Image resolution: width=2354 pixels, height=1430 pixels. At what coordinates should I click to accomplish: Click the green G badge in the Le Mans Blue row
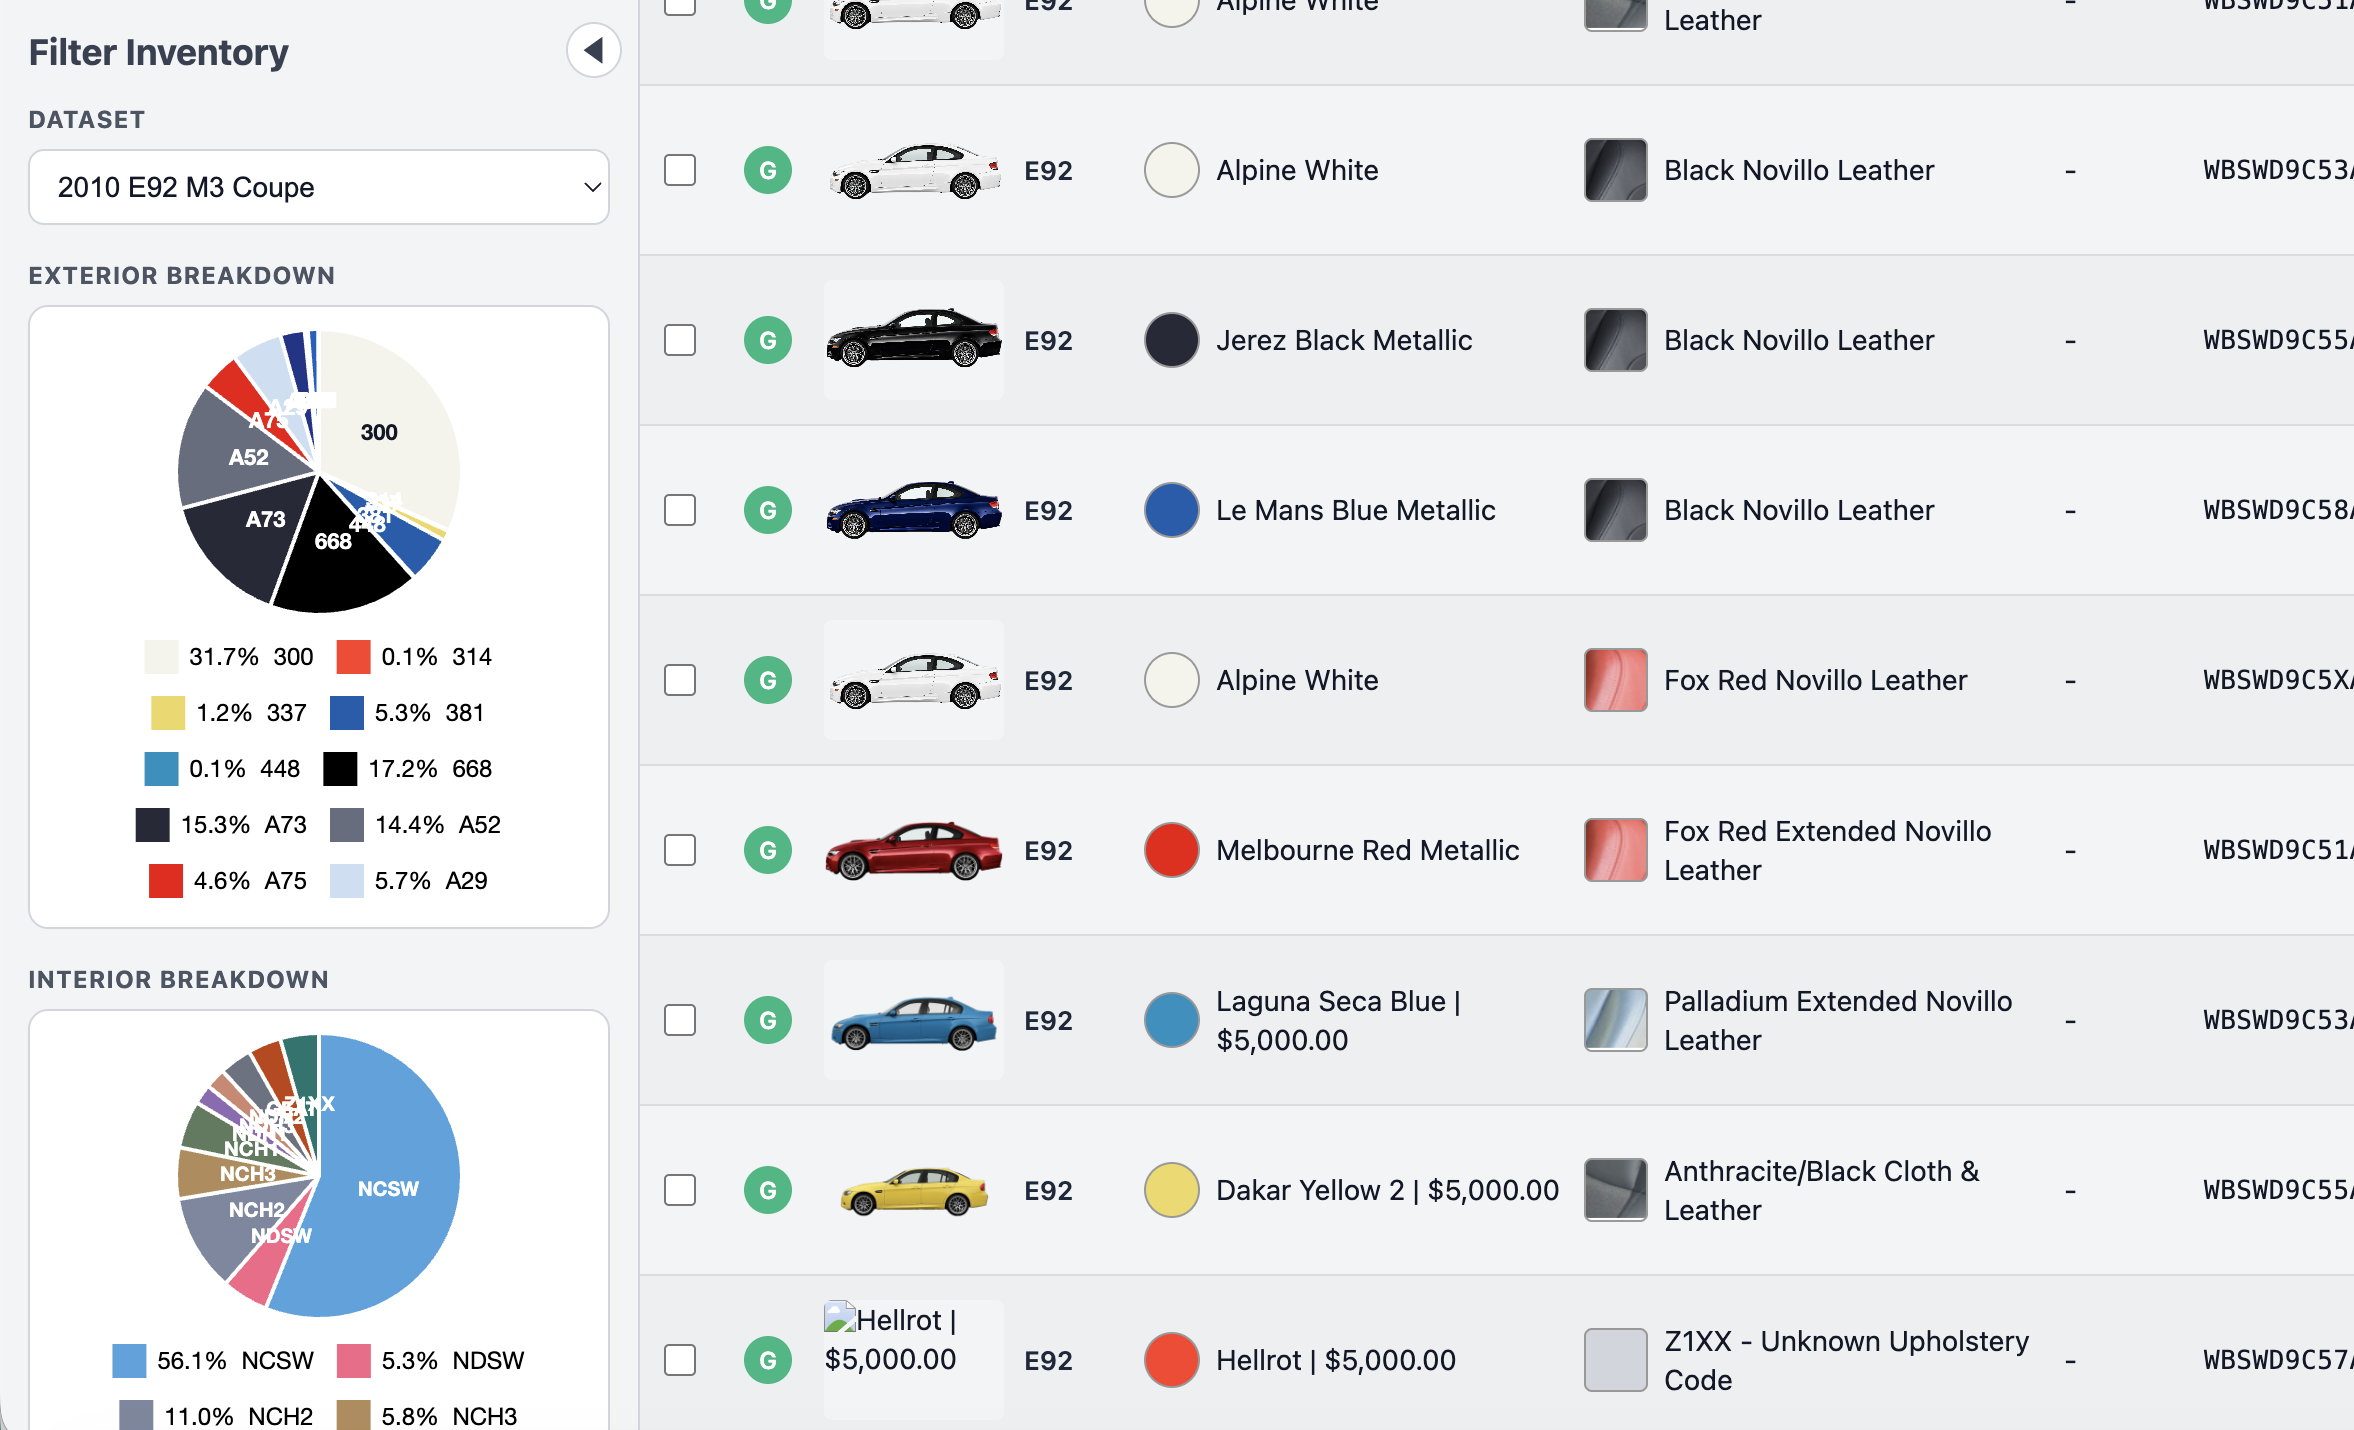768,510
